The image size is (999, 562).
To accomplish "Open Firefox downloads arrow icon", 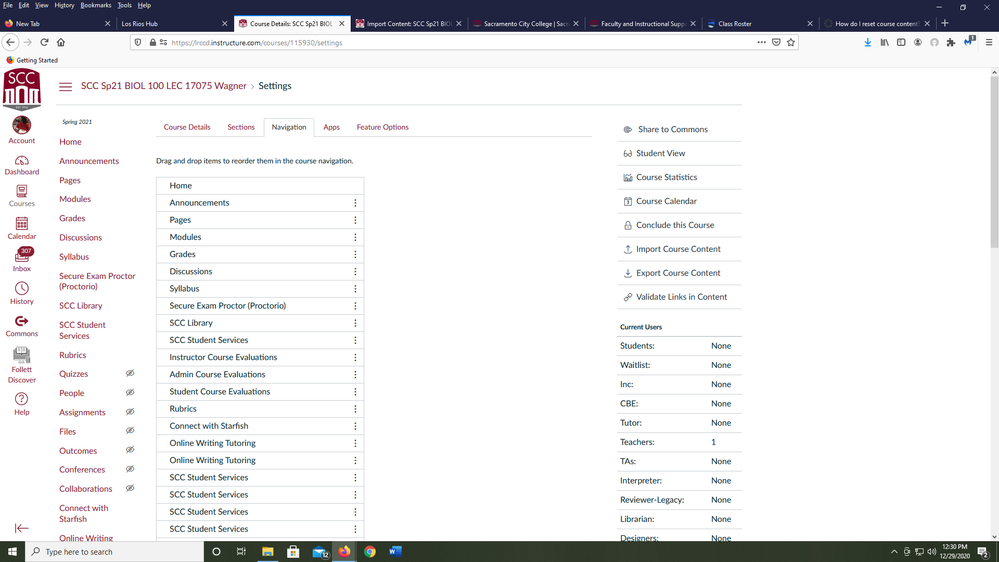I will point(868,42).
